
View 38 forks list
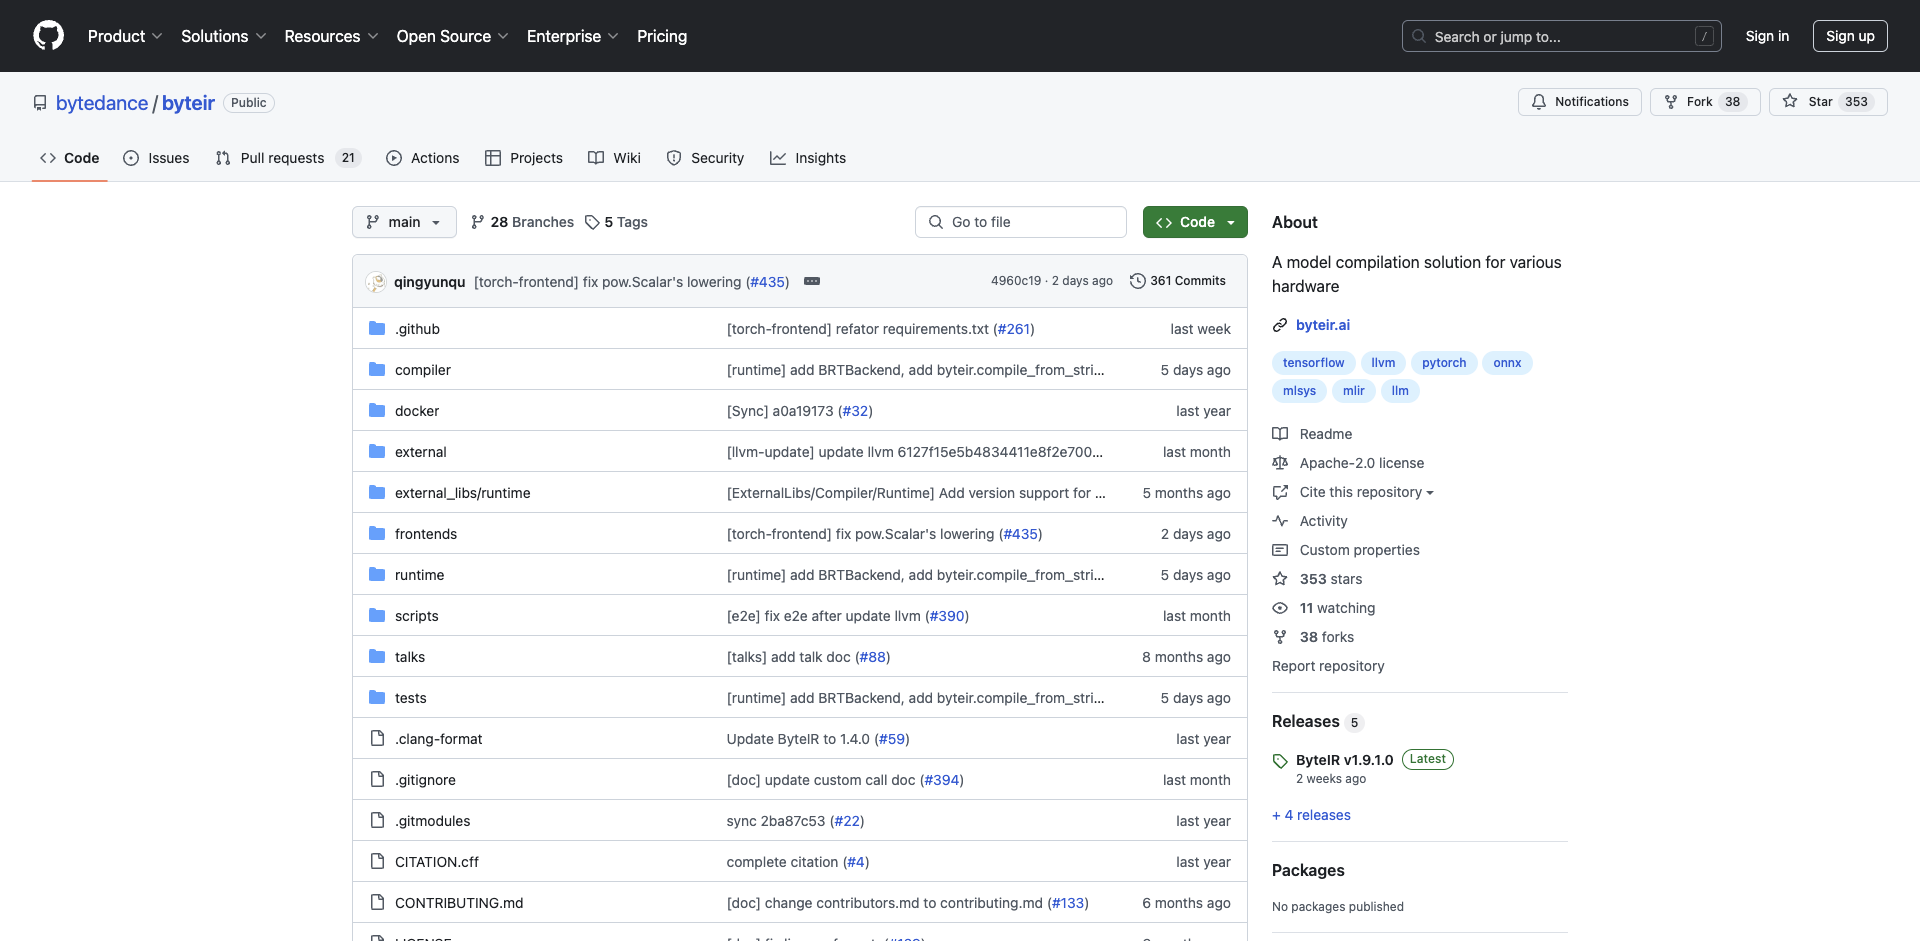click(1326, 637)
